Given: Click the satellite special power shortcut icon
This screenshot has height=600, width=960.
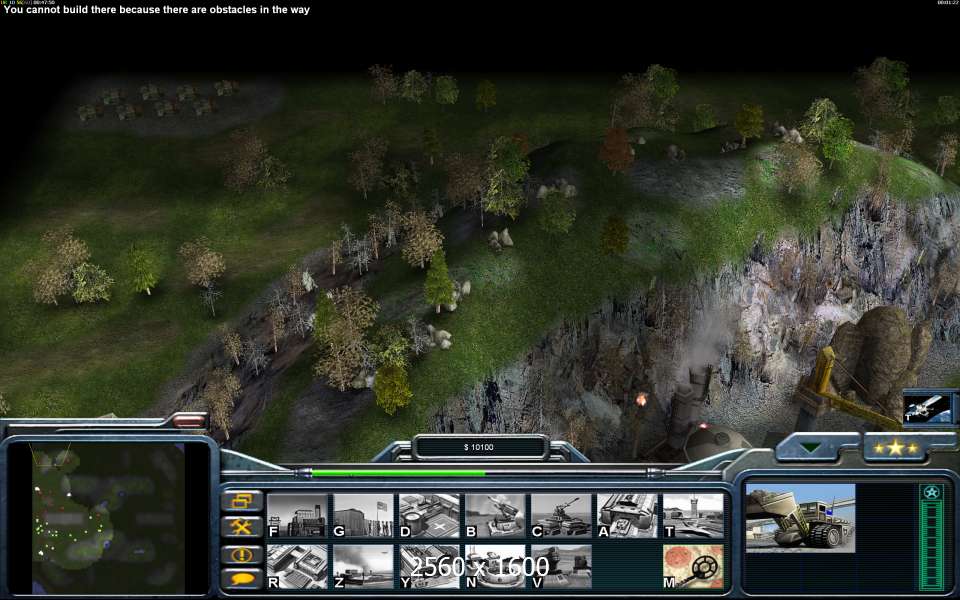Looking at the screenshot, I should point(928,408).
